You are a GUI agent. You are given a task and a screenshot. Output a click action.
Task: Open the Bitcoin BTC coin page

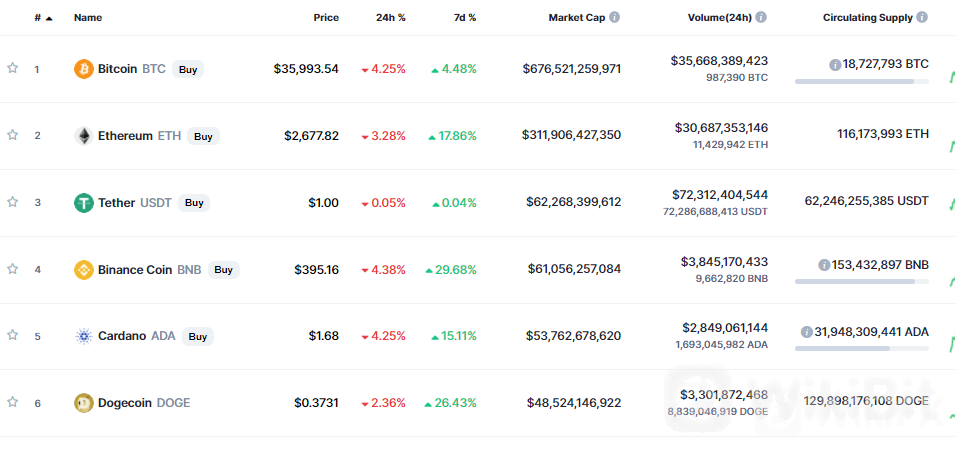pos(132,69)
